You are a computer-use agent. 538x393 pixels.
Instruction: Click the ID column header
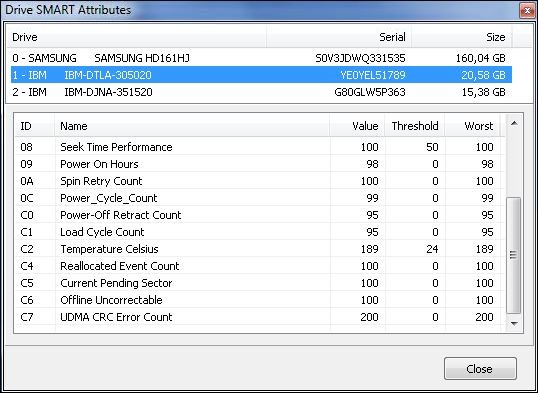(x=34, y=126)
